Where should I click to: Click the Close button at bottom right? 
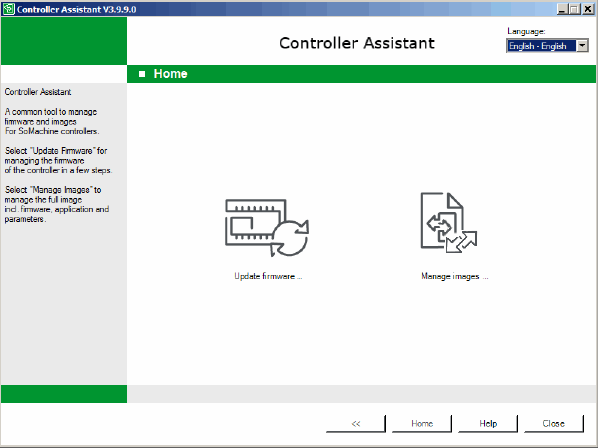click(554, 424)
